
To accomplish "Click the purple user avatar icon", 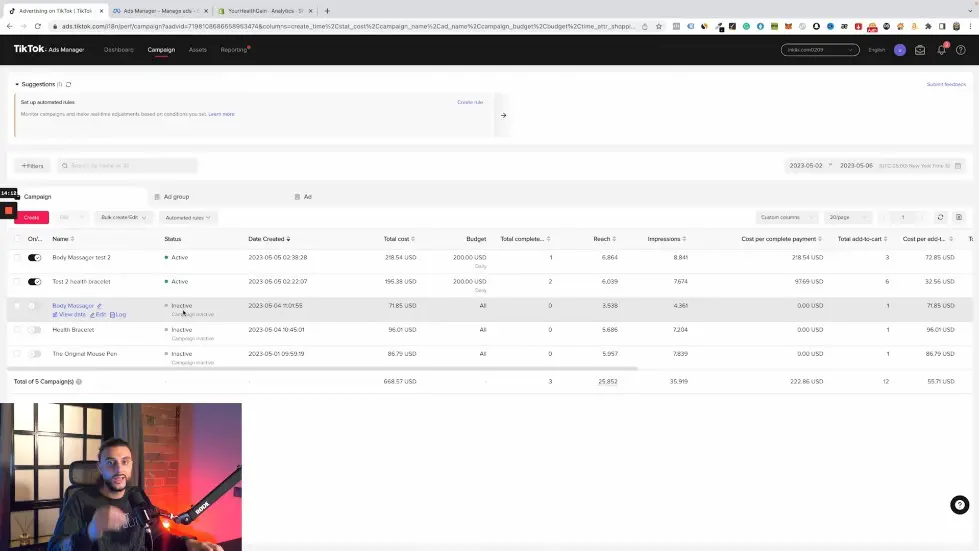I will point(900,50).
